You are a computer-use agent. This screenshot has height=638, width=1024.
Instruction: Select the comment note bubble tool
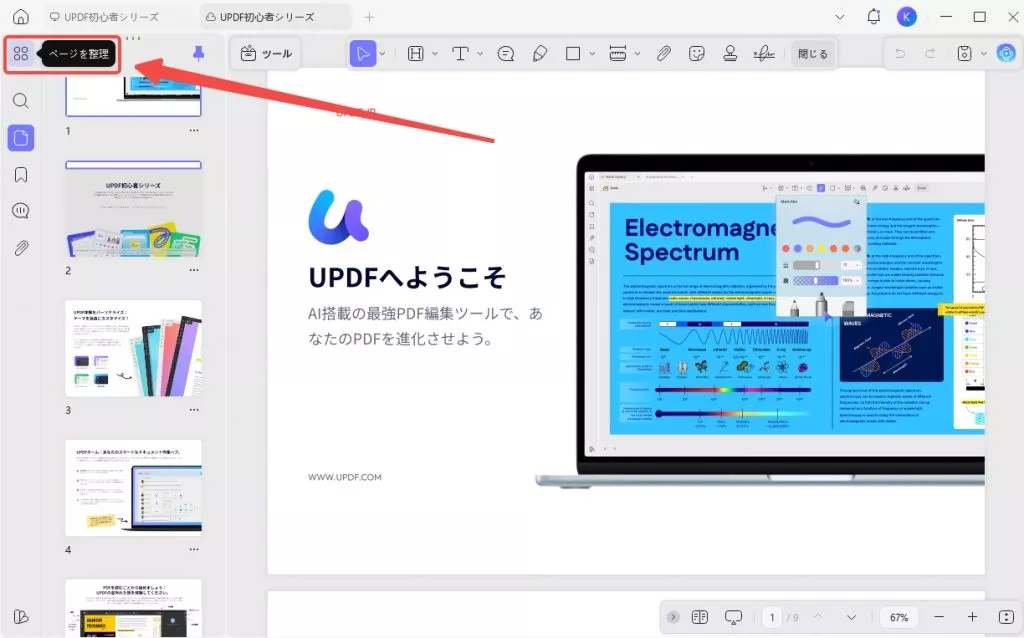coord(506,54)
